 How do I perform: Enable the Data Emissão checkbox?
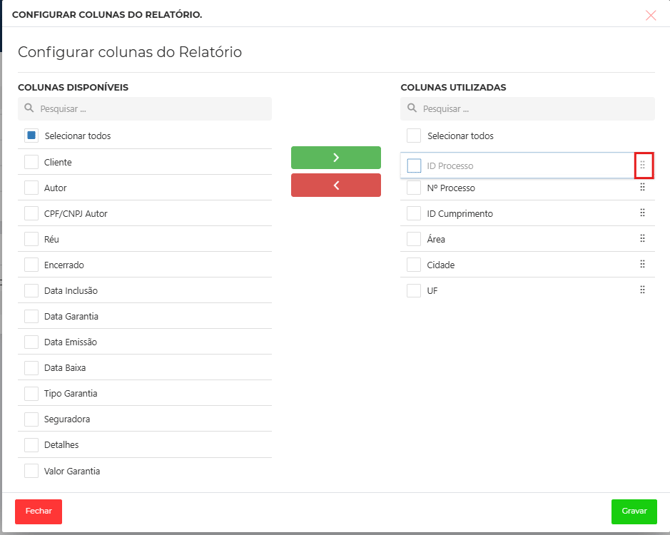click(32, 342)
